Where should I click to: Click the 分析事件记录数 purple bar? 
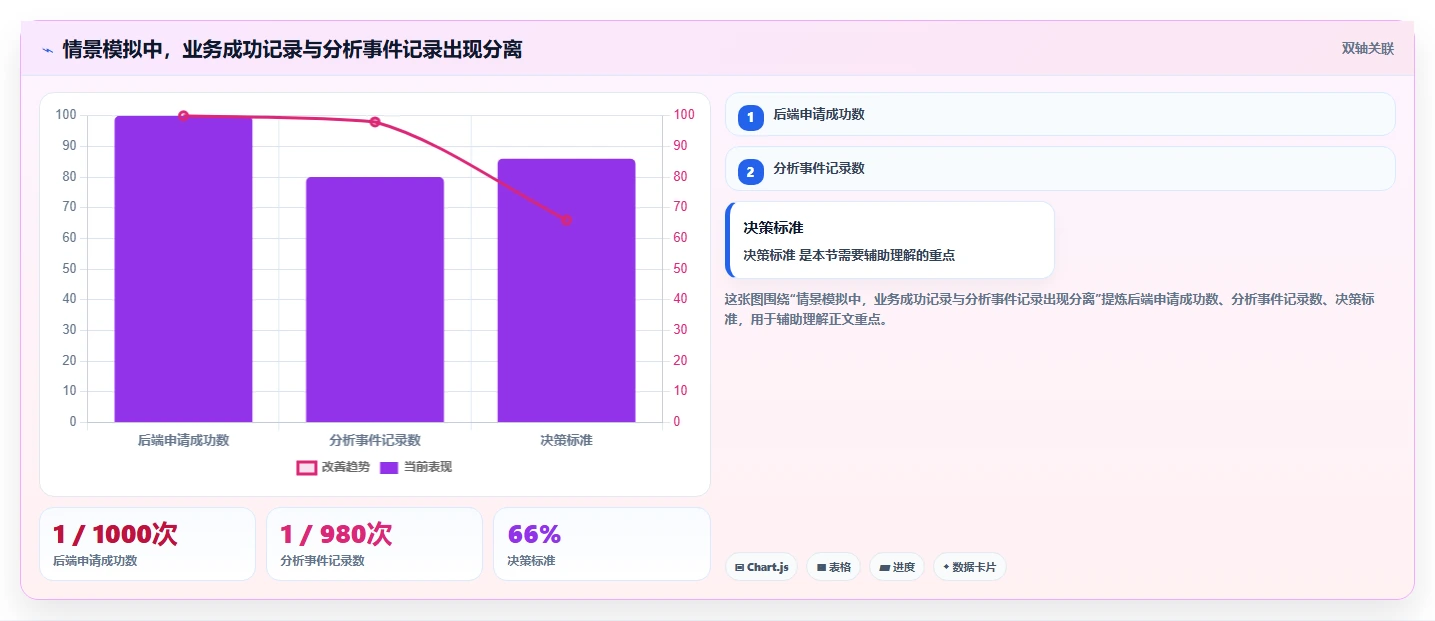tap(375, 299)
